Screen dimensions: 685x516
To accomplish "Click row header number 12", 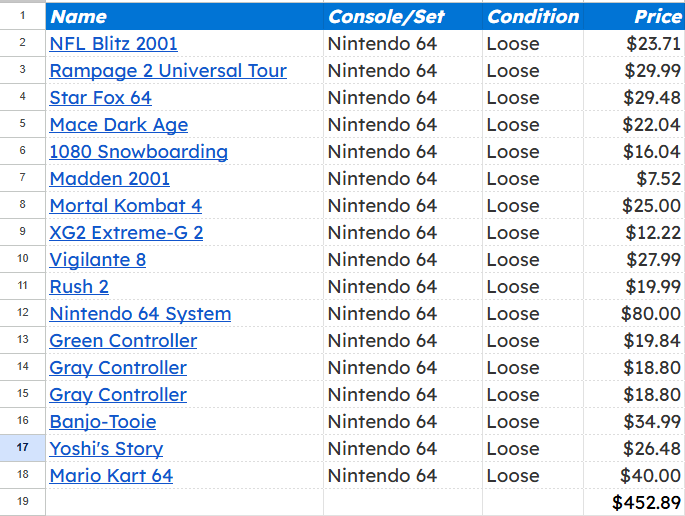I will pyautogui.click(x=23, y=313).
